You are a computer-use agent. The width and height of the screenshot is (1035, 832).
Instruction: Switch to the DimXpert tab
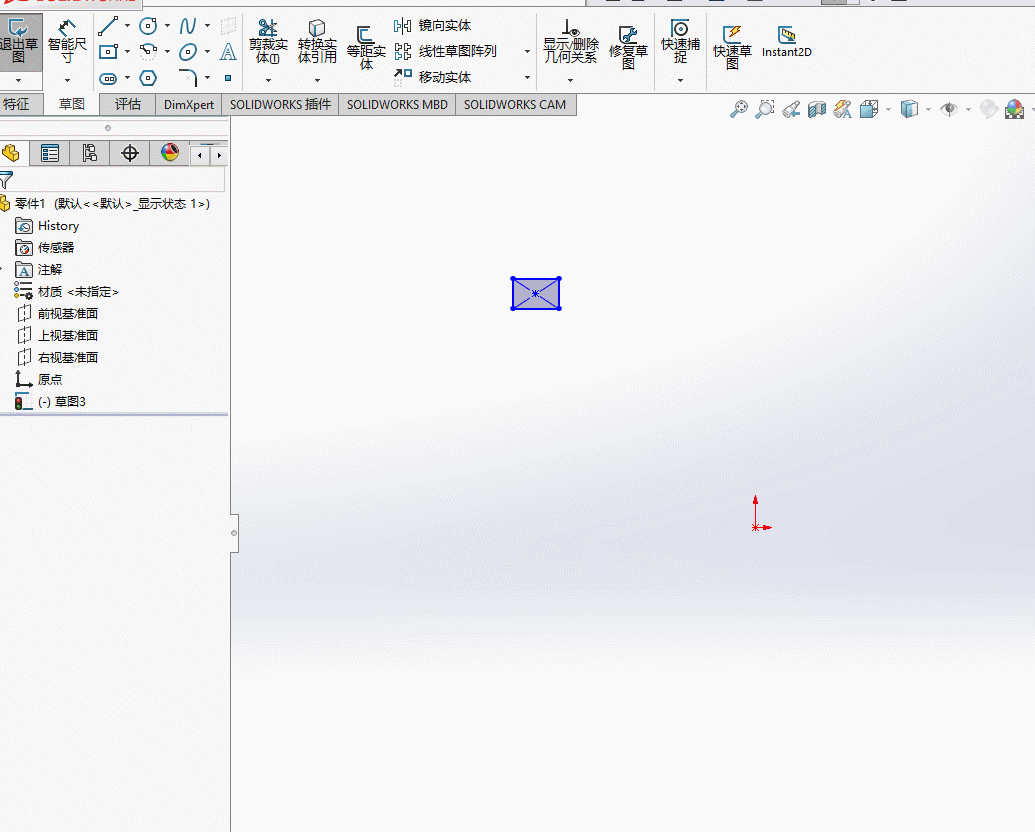(189, 104)
